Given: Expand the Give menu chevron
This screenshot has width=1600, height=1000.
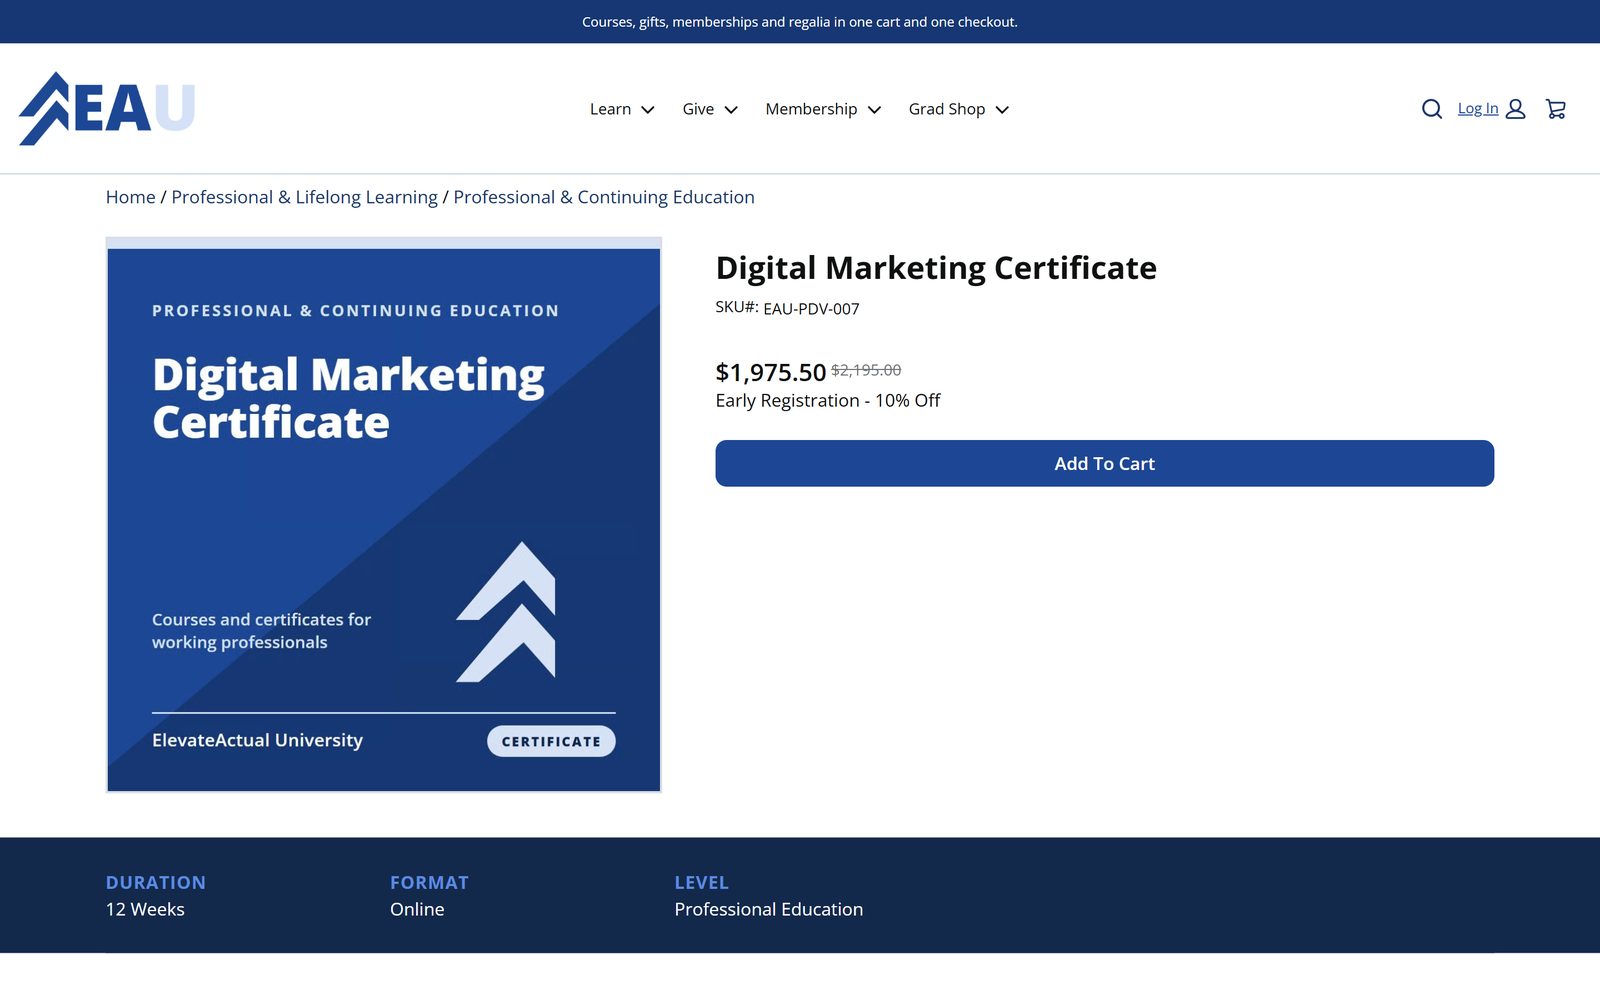Looking at the screenshot, I should click(731, 110).
